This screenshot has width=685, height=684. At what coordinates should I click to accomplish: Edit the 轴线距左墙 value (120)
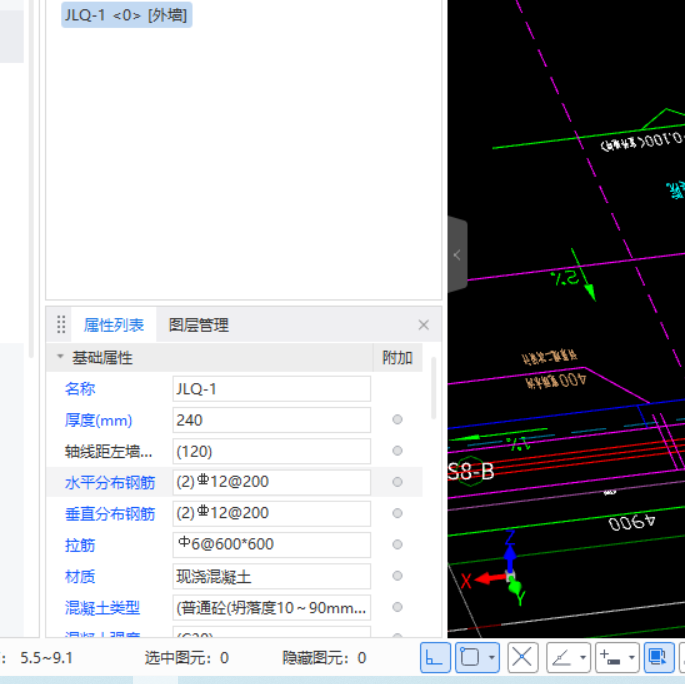pos(271,451)
